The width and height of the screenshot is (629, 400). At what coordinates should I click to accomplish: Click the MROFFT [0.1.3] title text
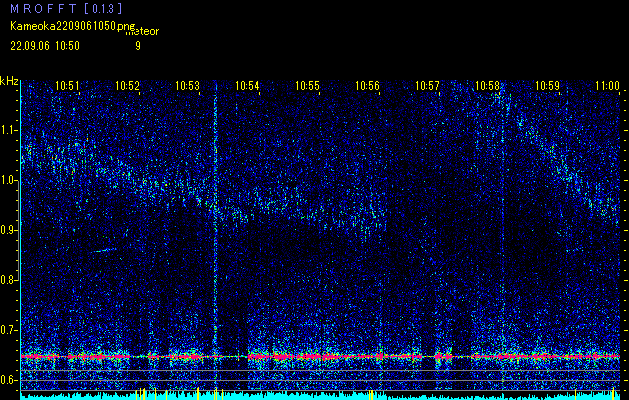pos(66,8)
